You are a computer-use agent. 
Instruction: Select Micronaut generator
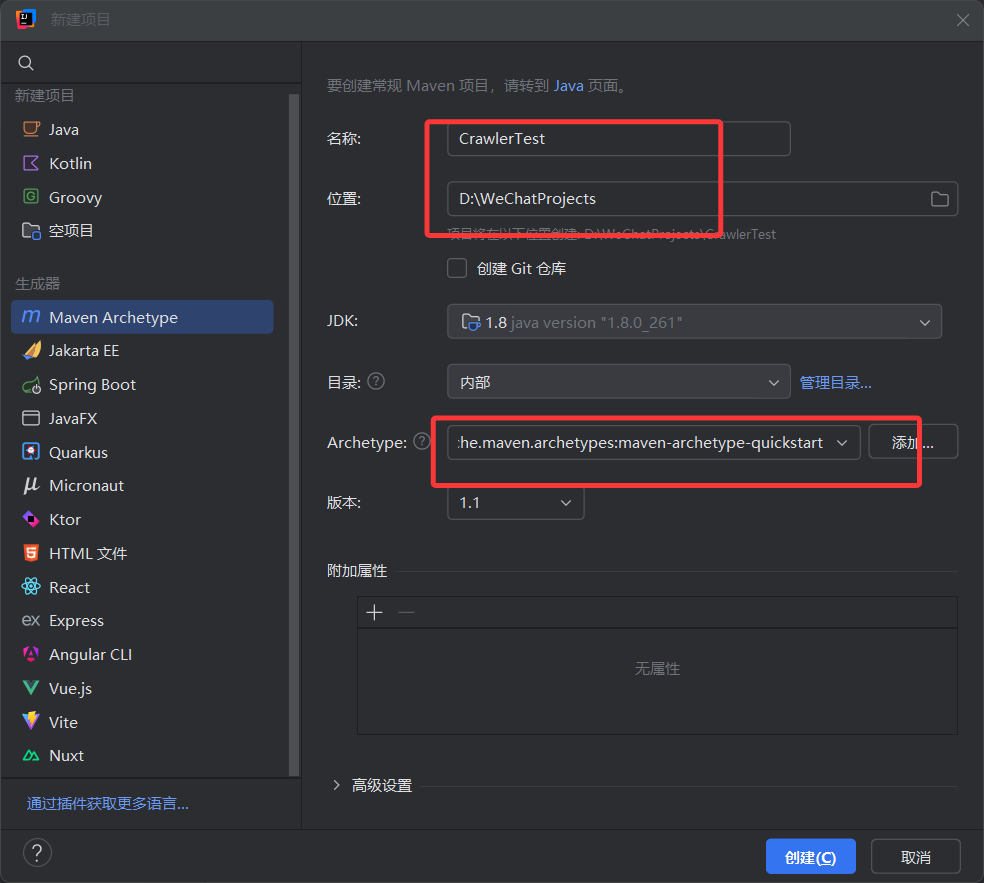tap(142, 486)
